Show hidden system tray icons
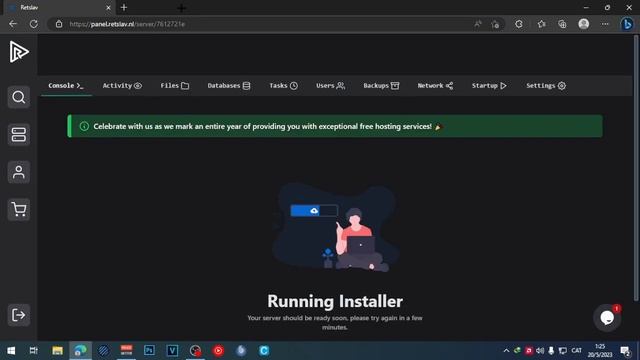 coord(506,351)
